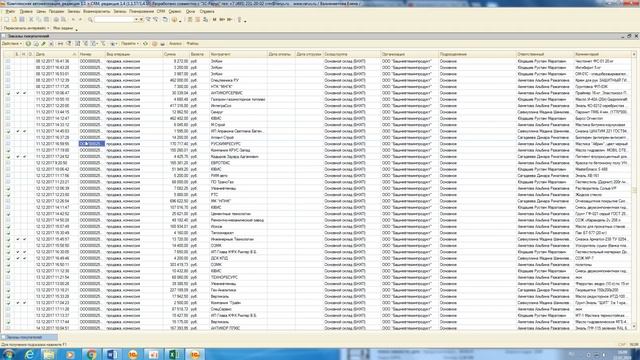This screenshot has width=640, height=360.
Task: Open the Действия dropdown menu
Action: [11, 44]
